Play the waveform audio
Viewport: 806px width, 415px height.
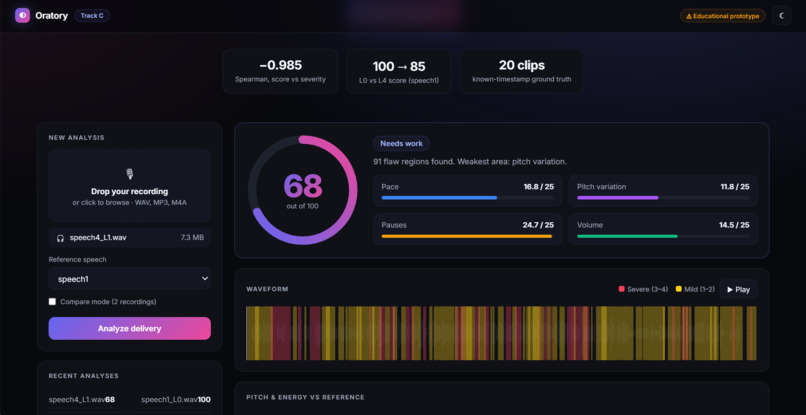[738, 290]
